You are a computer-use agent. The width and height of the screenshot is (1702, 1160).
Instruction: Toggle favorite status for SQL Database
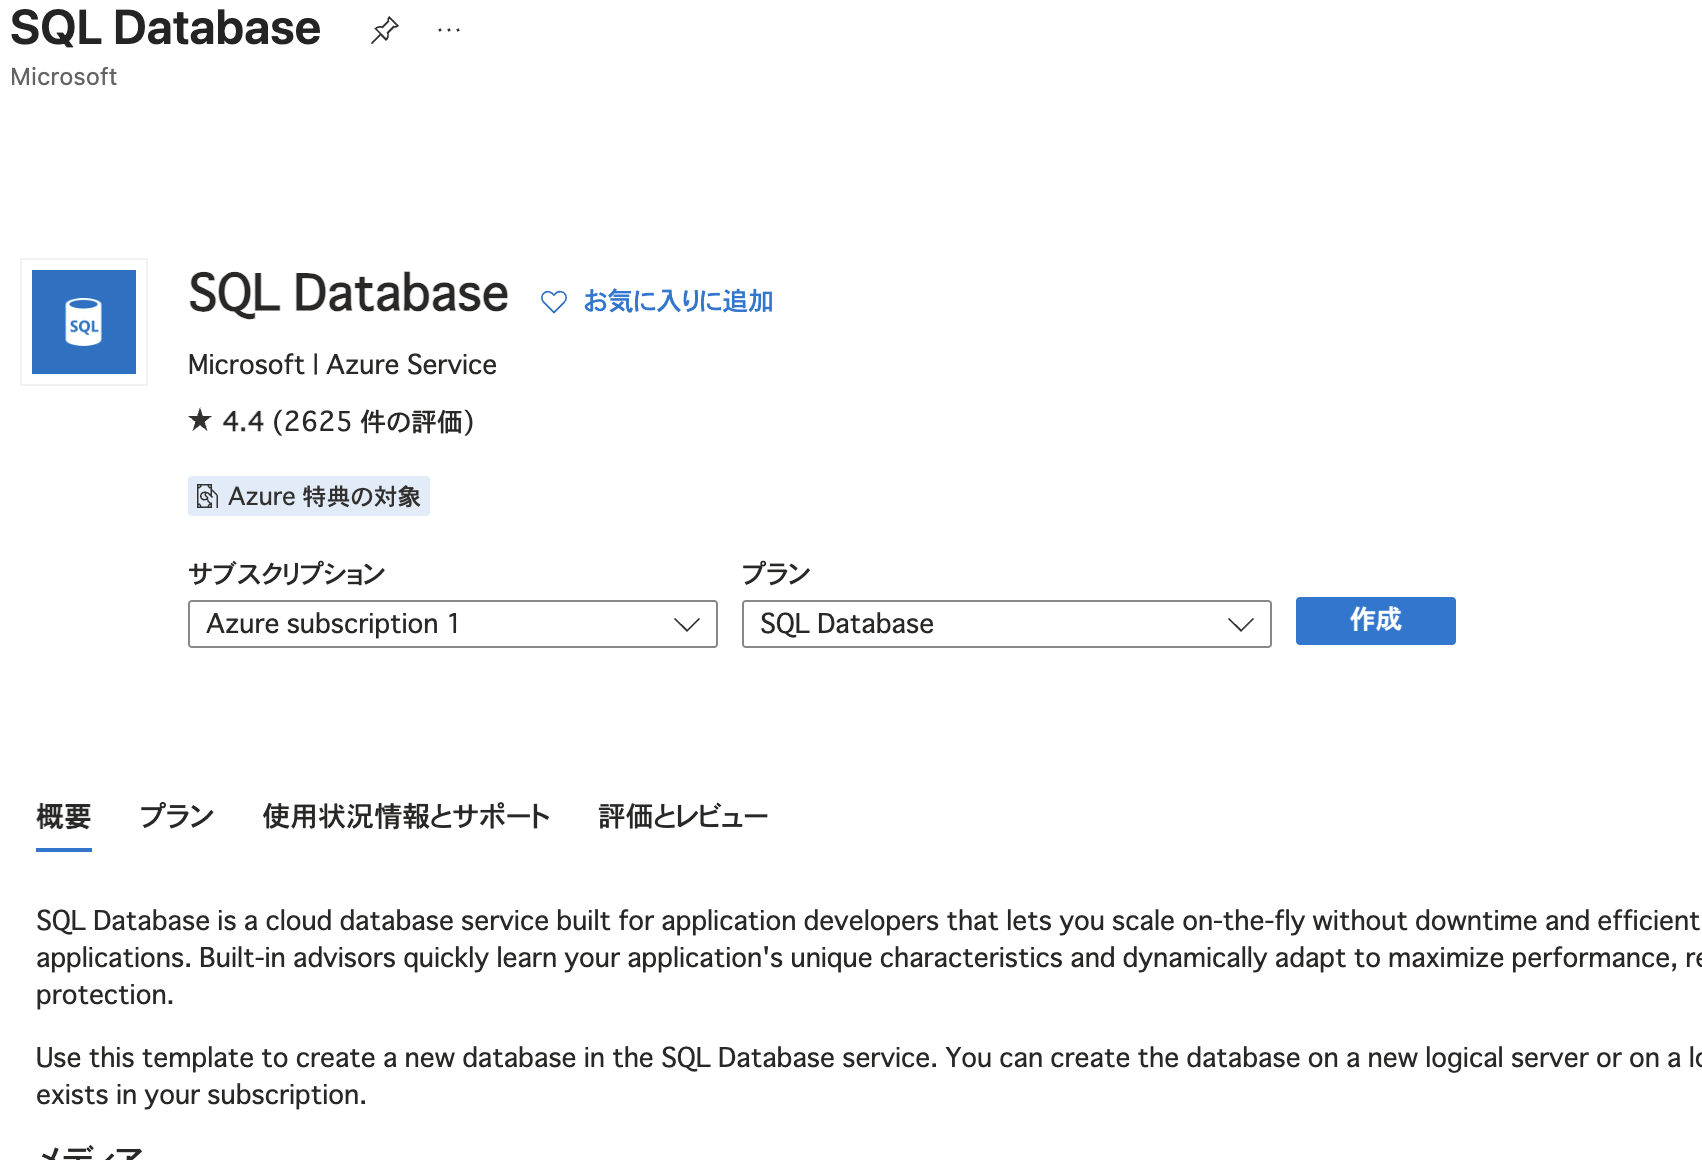(554, 301)
